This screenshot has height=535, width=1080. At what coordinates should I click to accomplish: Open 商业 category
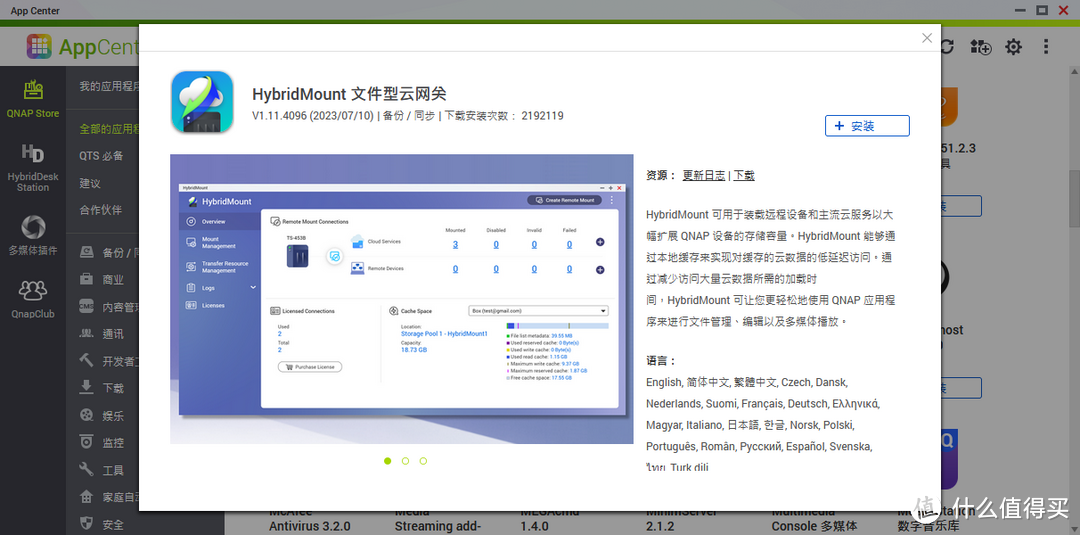click(x=102, y=280)
